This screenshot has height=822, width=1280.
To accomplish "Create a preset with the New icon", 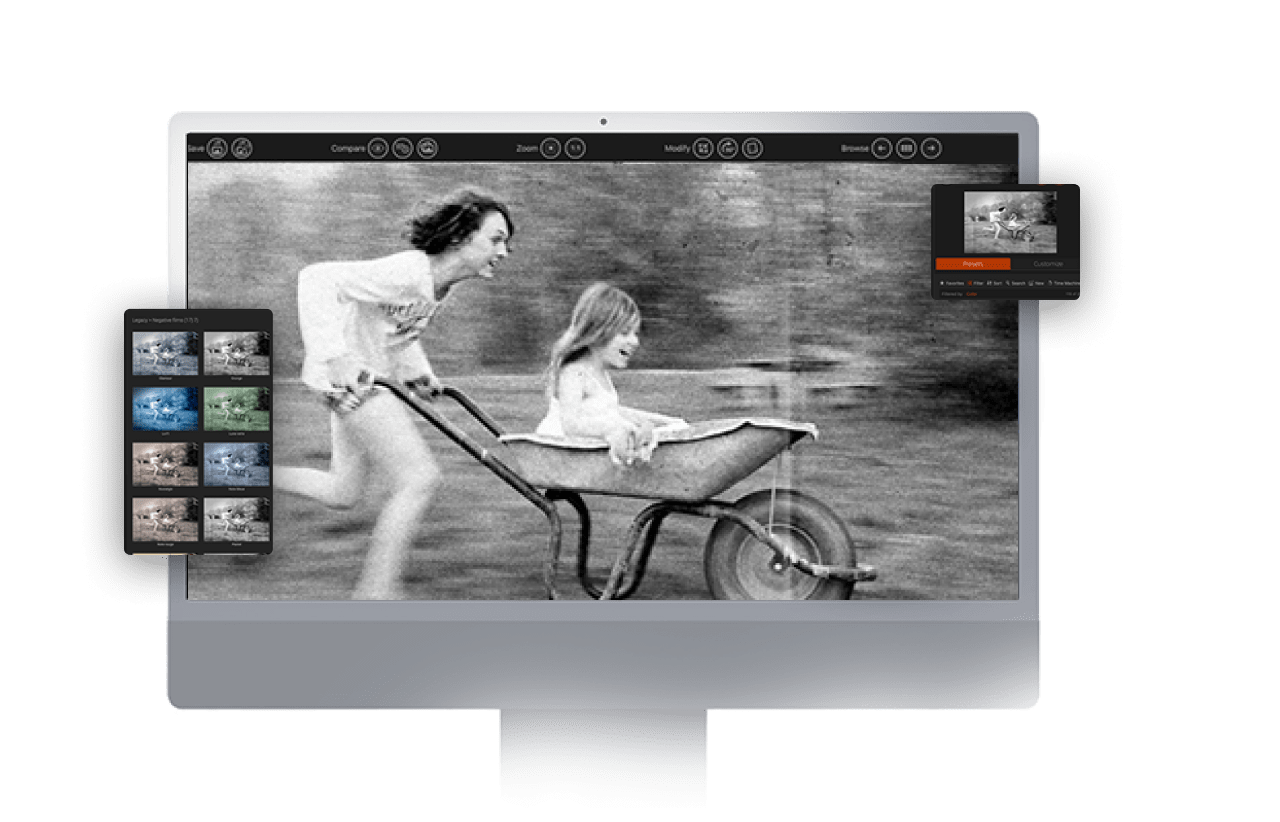I will [x=1031, y=283].
